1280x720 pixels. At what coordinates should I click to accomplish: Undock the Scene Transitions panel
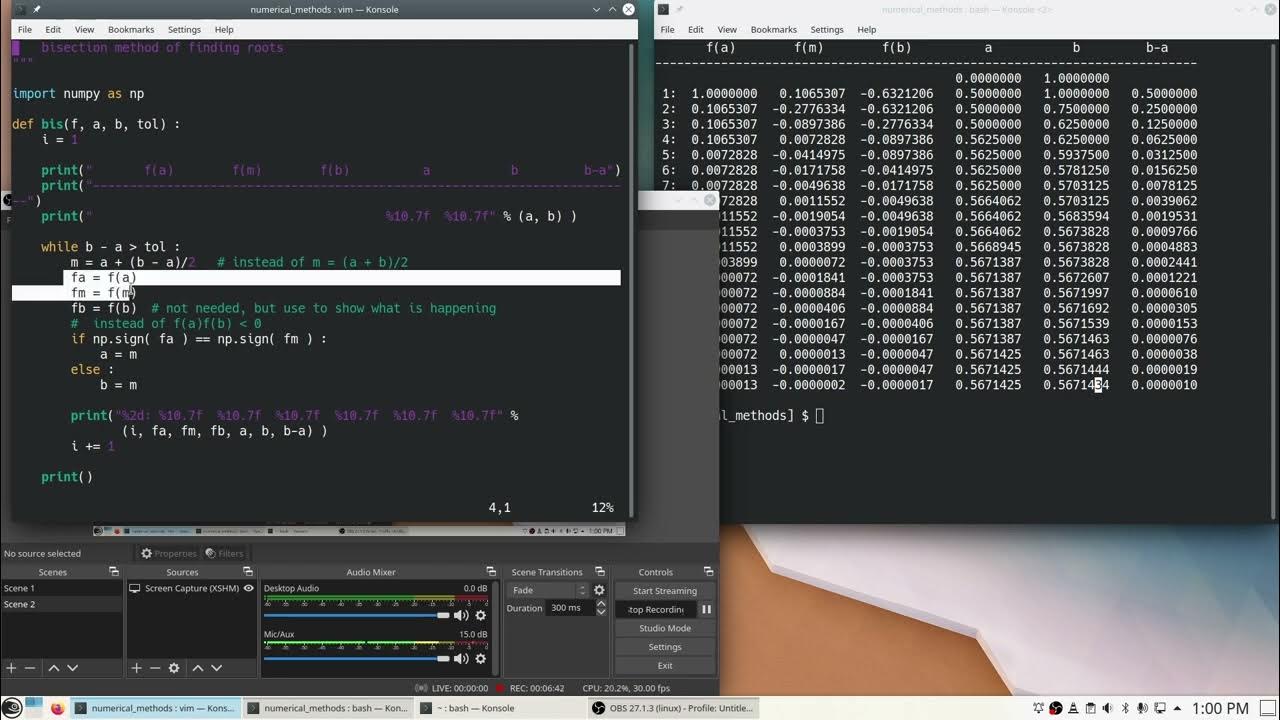(600, 572)
